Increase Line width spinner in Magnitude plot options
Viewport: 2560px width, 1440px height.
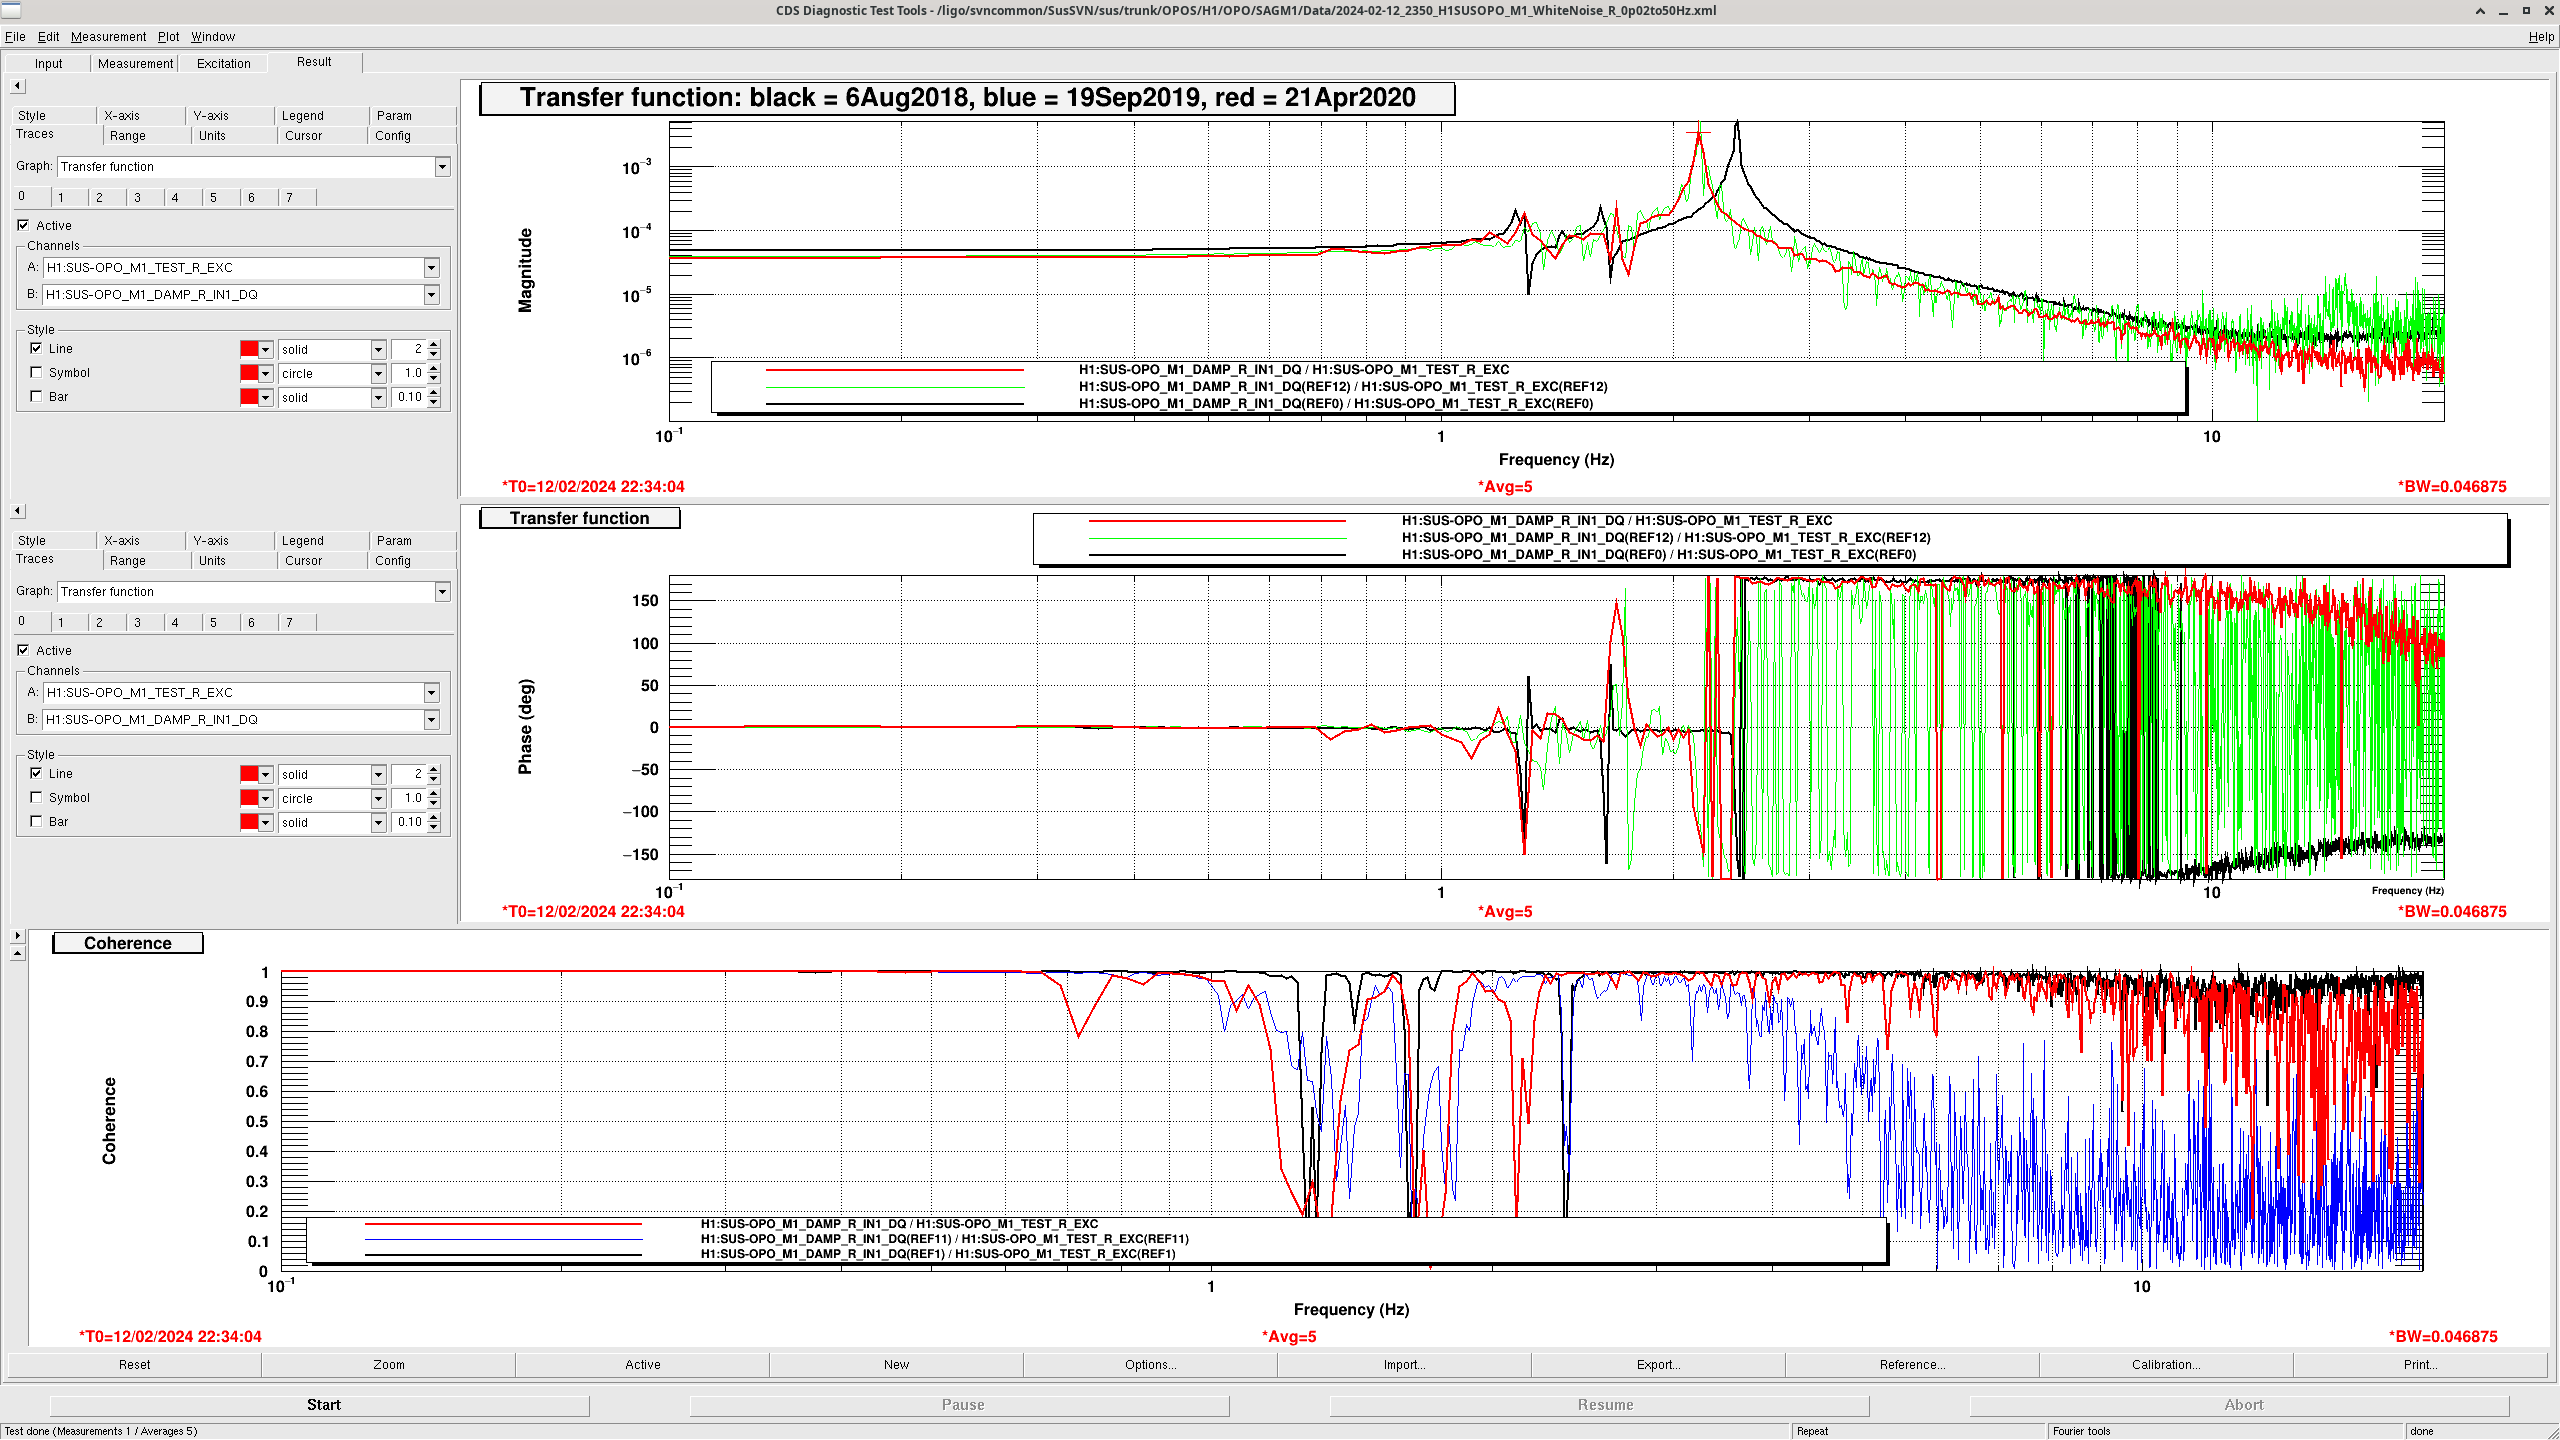coord(434,345)
